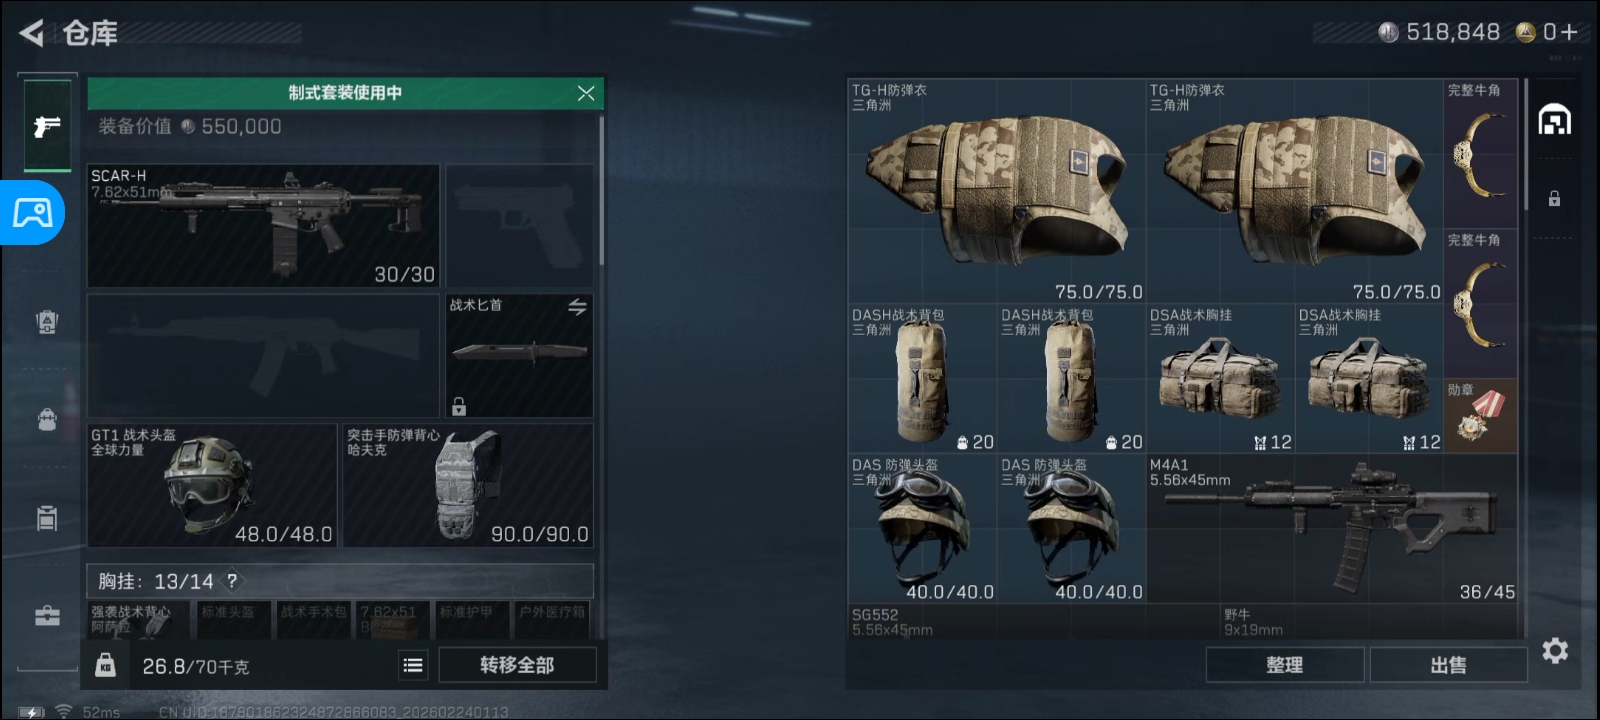Open the settings gear at the bottom right
Image resolution: width=1600 pixels, height=720 pixels.
coord(1555,651)
